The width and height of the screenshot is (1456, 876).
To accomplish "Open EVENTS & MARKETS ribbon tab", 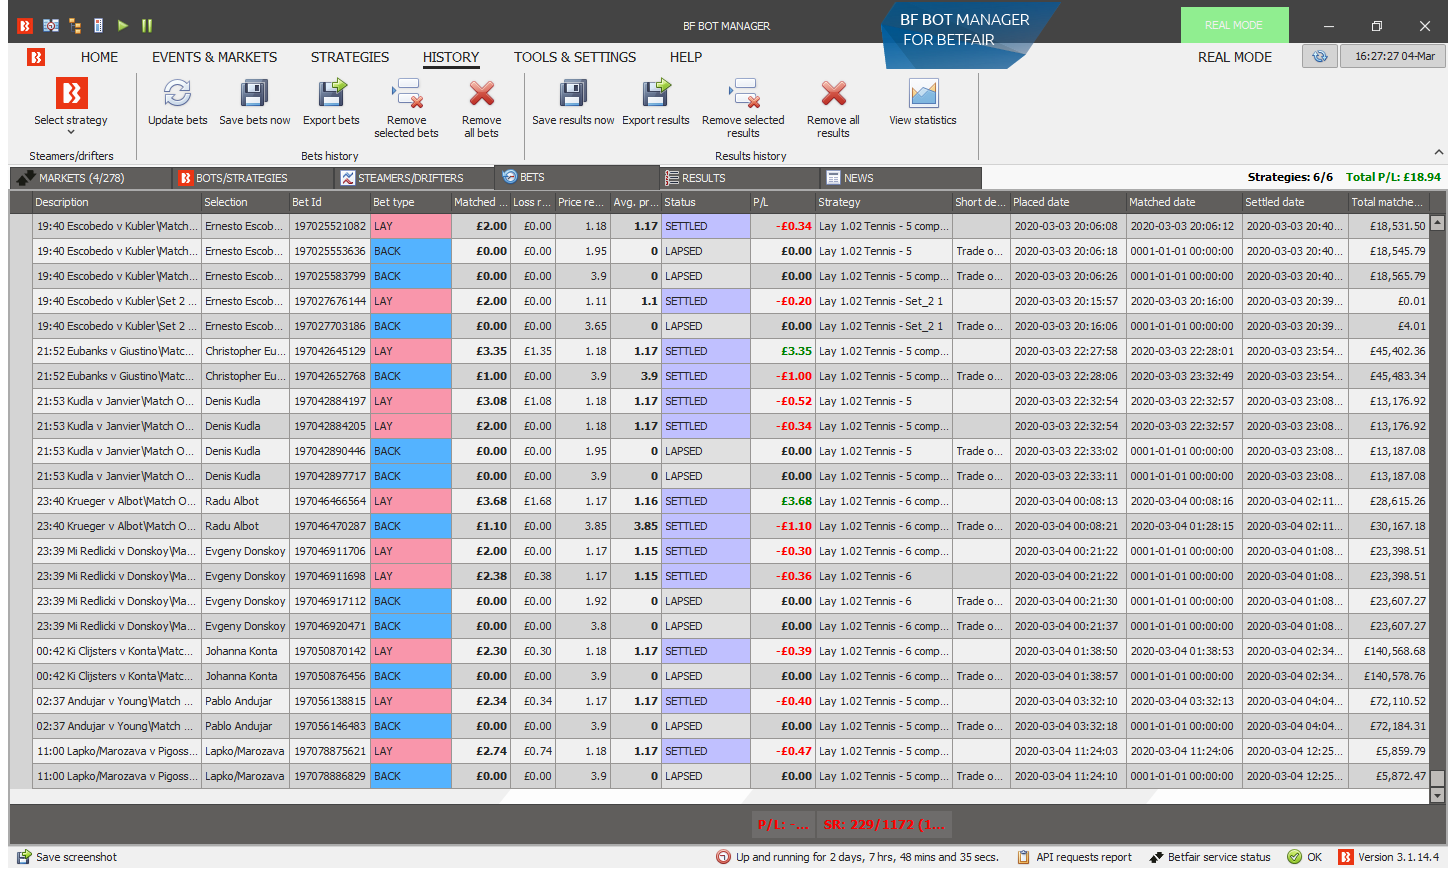I will (x=215, y=57).
